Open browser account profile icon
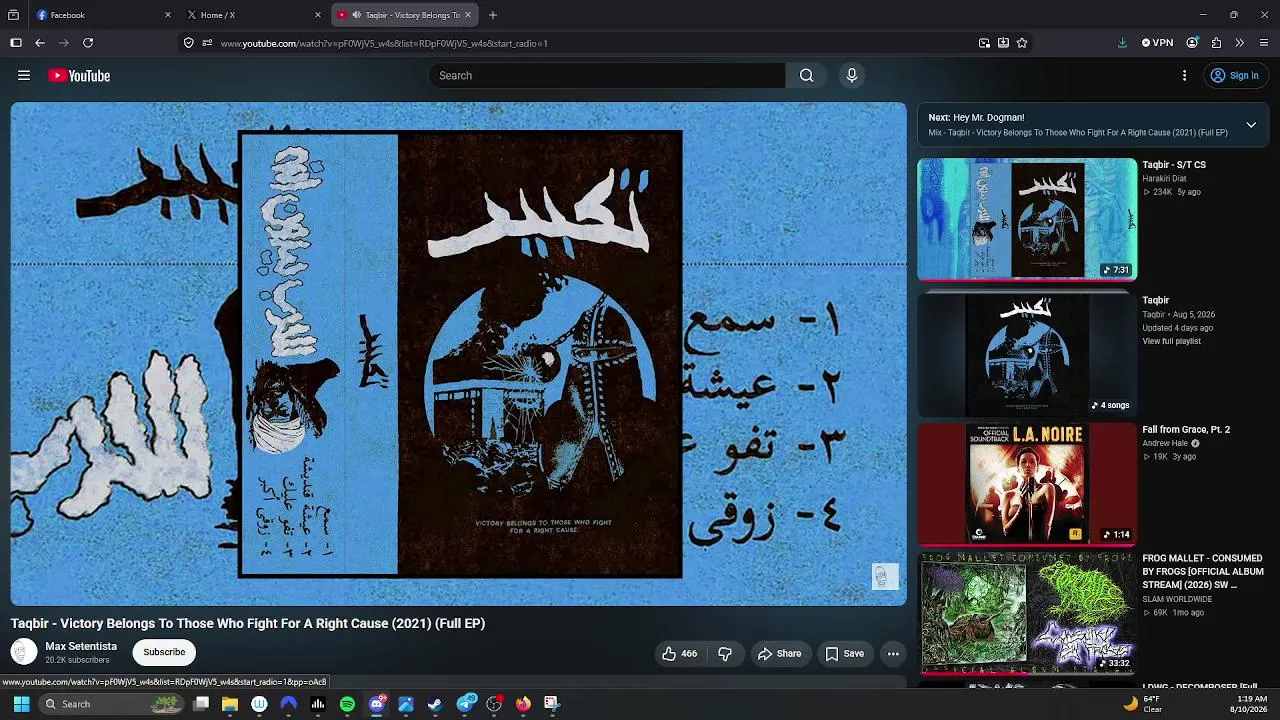This screenshot has height=720, width=1280. tap(1192, 43)
